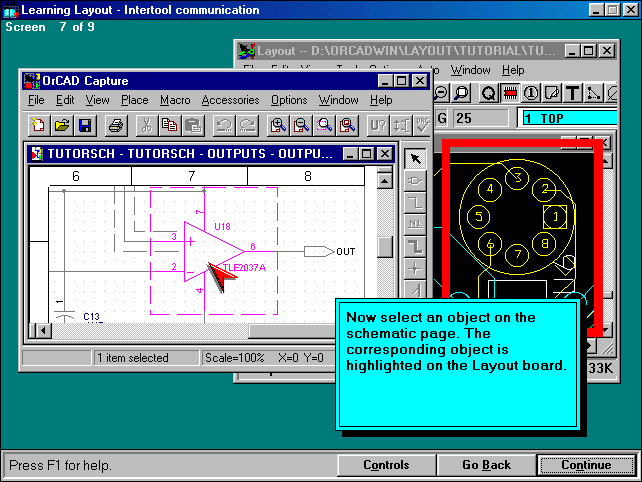Click the New document icon in Capture

(x=38, y=125)
